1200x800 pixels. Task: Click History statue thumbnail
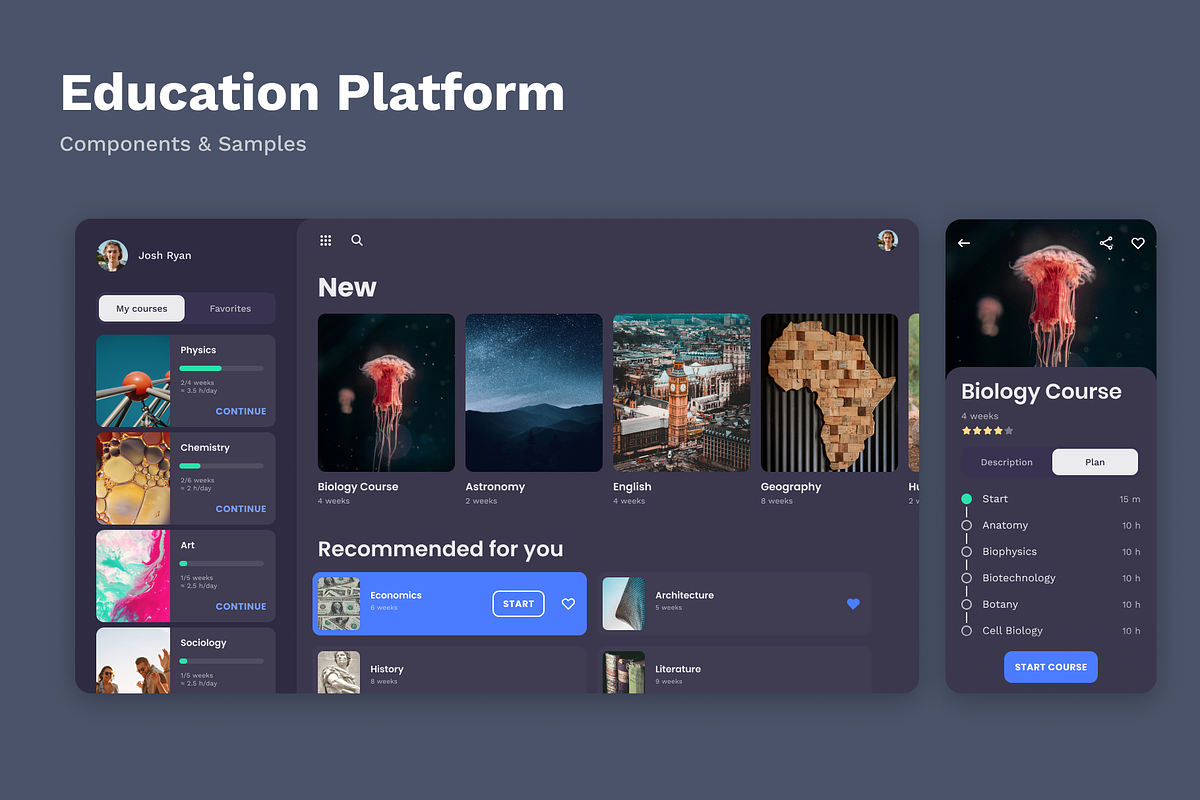coord(339,672)
